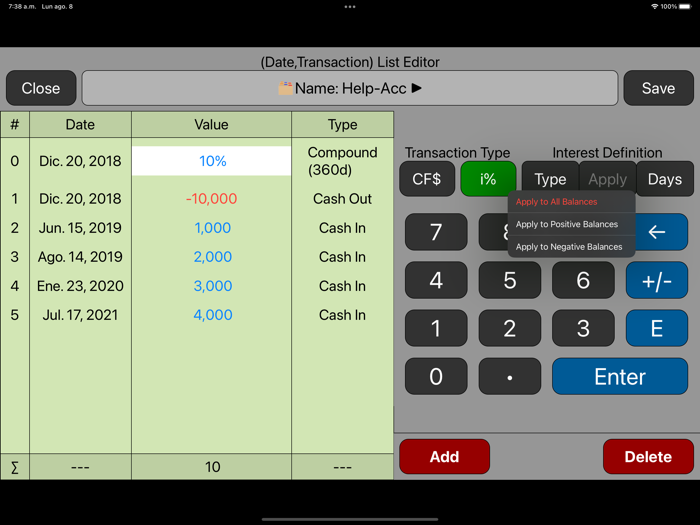Select the 1,000 value cell

coord(212,228)
